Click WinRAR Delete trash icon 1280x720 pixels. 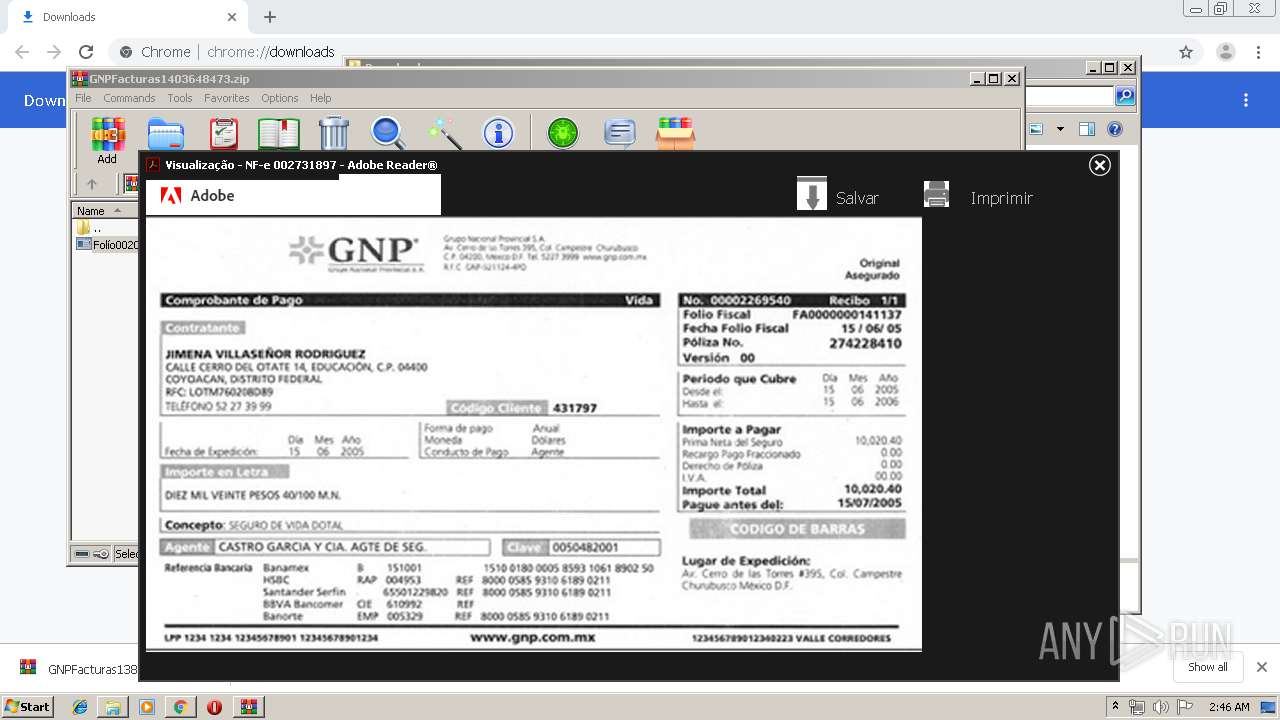point(334,133)
